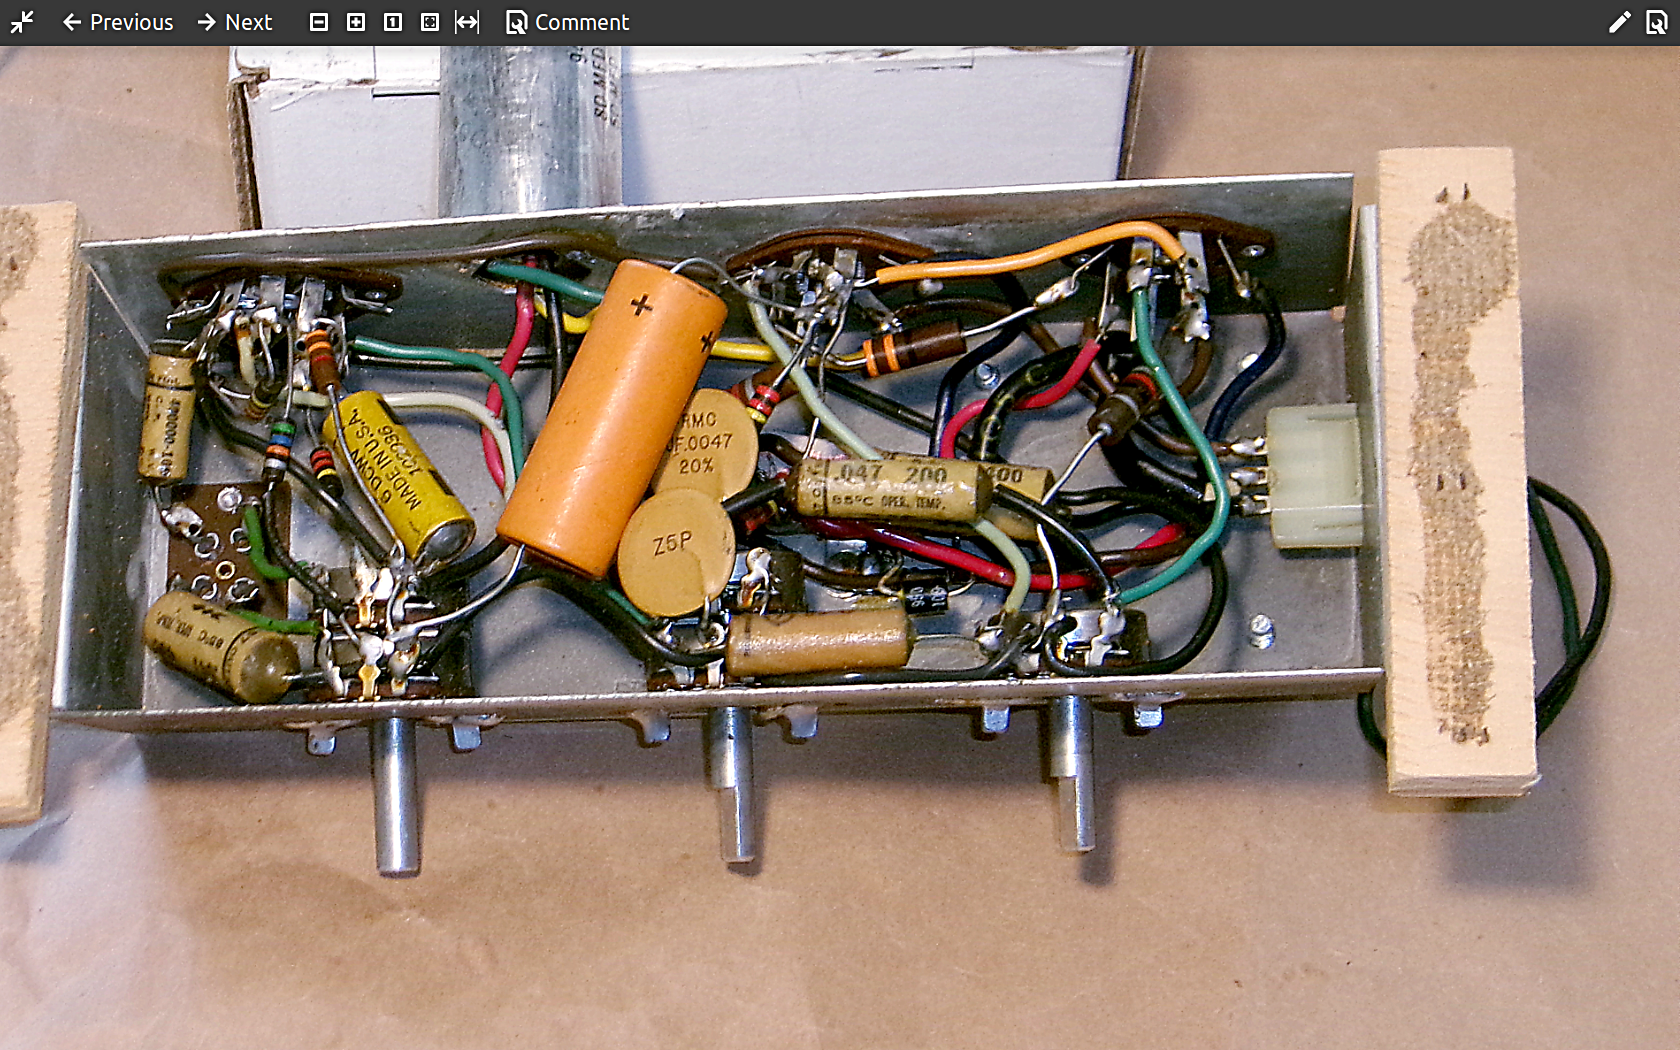Click the wooden block on the right

point(1457,470)
